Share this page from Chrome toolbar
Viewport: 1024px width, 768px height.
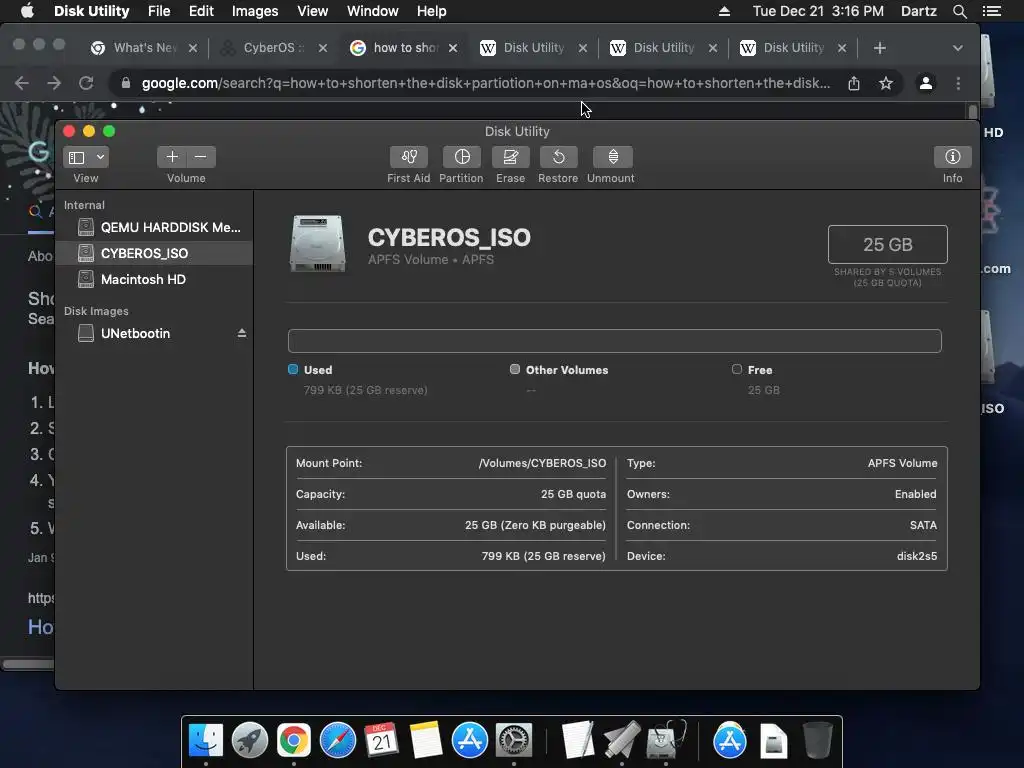click(854, 83)
